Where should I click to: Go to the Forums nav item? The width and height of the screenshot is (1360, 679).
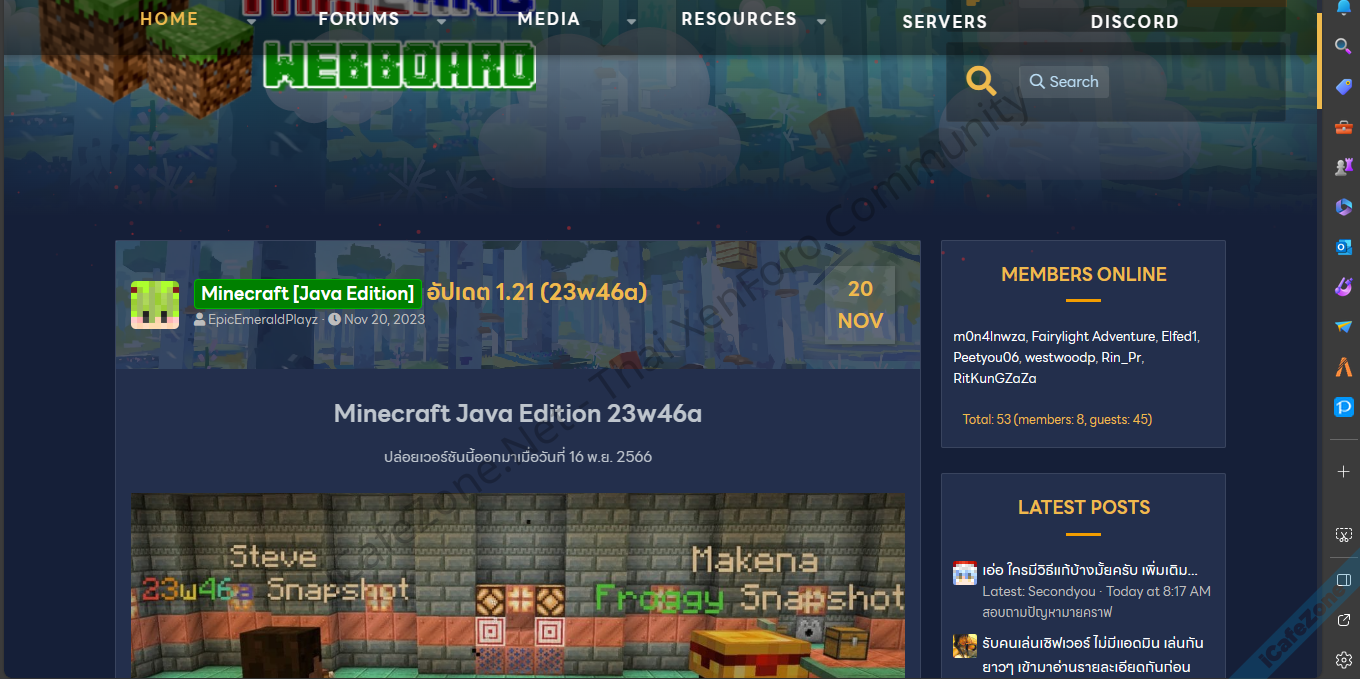point(359,19)
